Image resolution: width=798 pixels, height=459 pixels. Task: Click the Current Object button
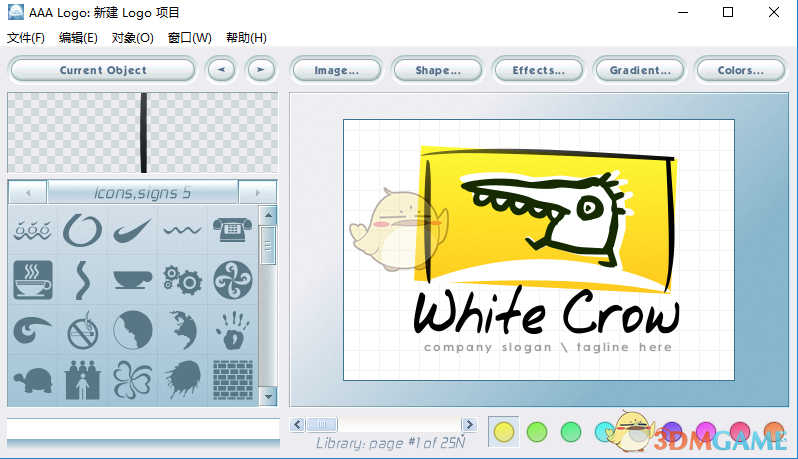[103, 70]
